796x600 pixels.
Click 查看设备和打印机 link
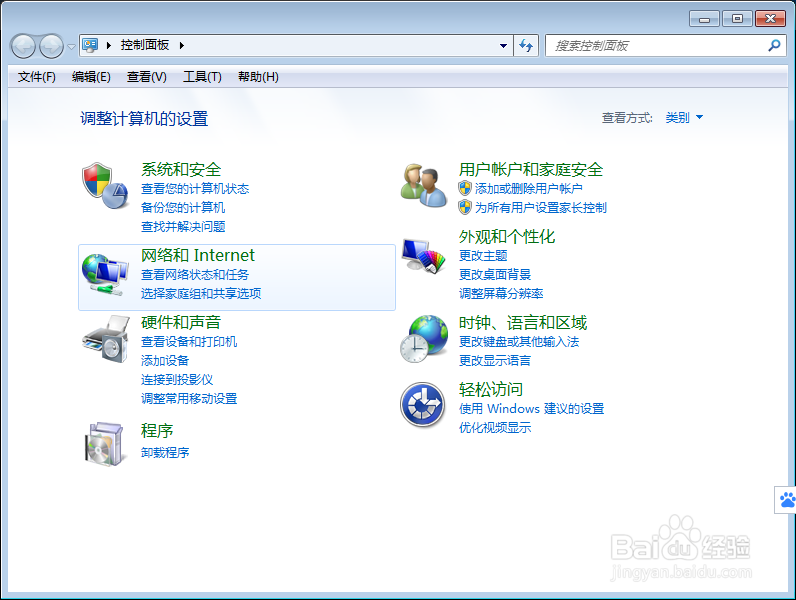189,342
